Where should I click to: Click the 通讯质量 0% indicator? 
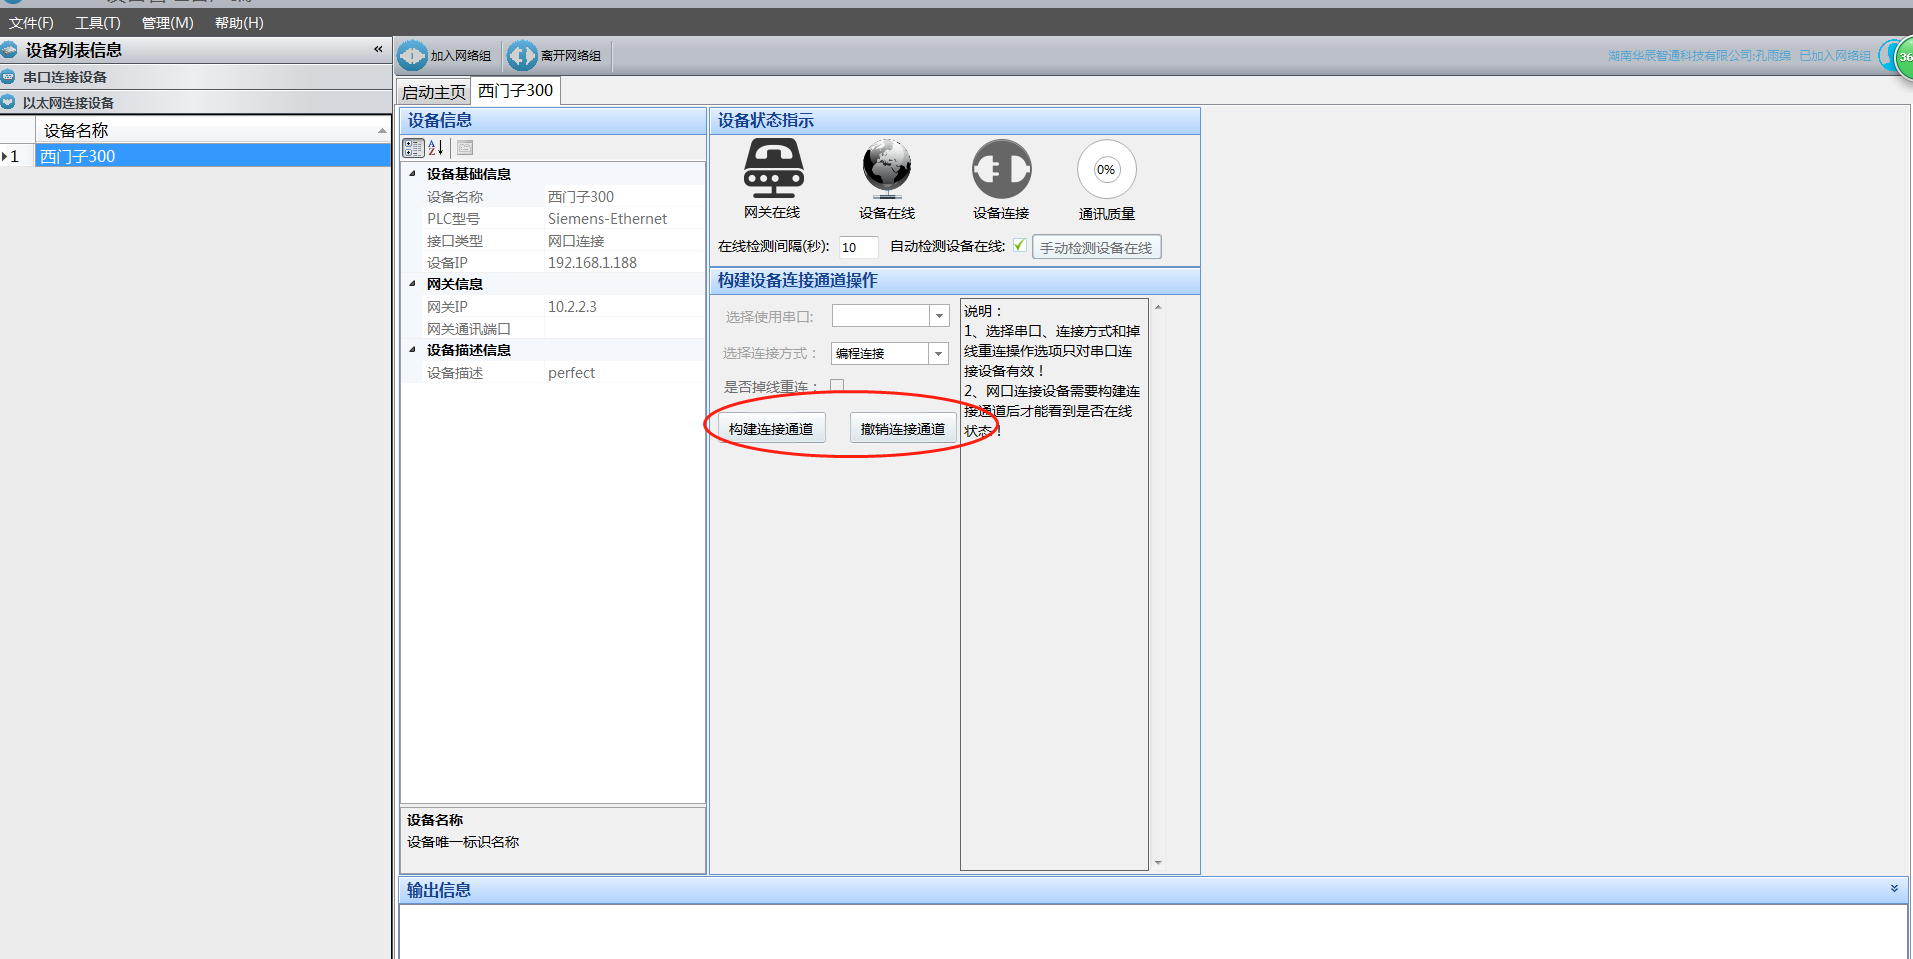(x=1106, y=170)
